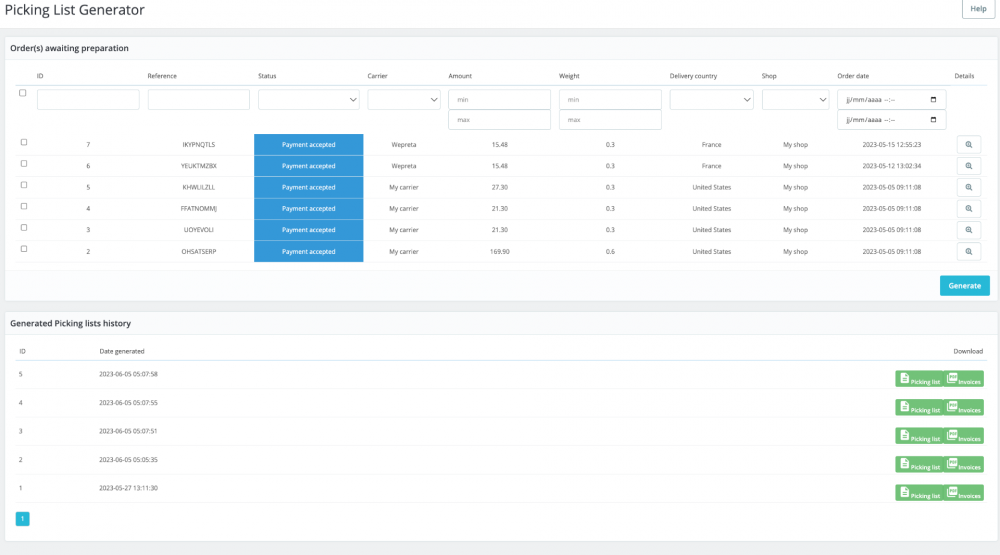View details of order 5 KHWULZLL
Screen dimensions: 1000x555
click(x=968, y=188)
